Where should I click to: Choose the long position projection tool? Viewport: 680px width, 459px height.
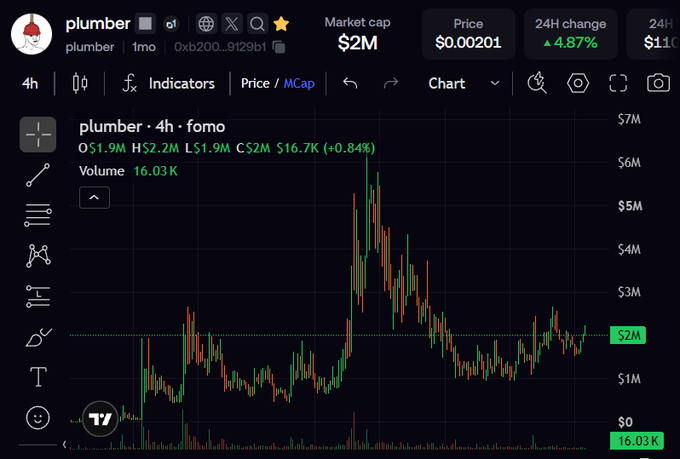[38, 296]
